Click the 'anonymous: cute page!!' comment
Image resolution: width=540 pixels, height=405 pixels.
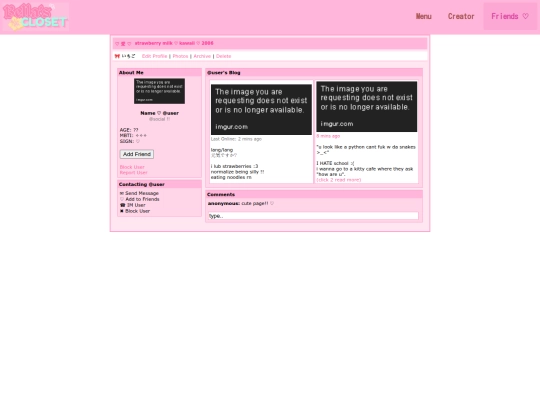click(x=240, y=203)
